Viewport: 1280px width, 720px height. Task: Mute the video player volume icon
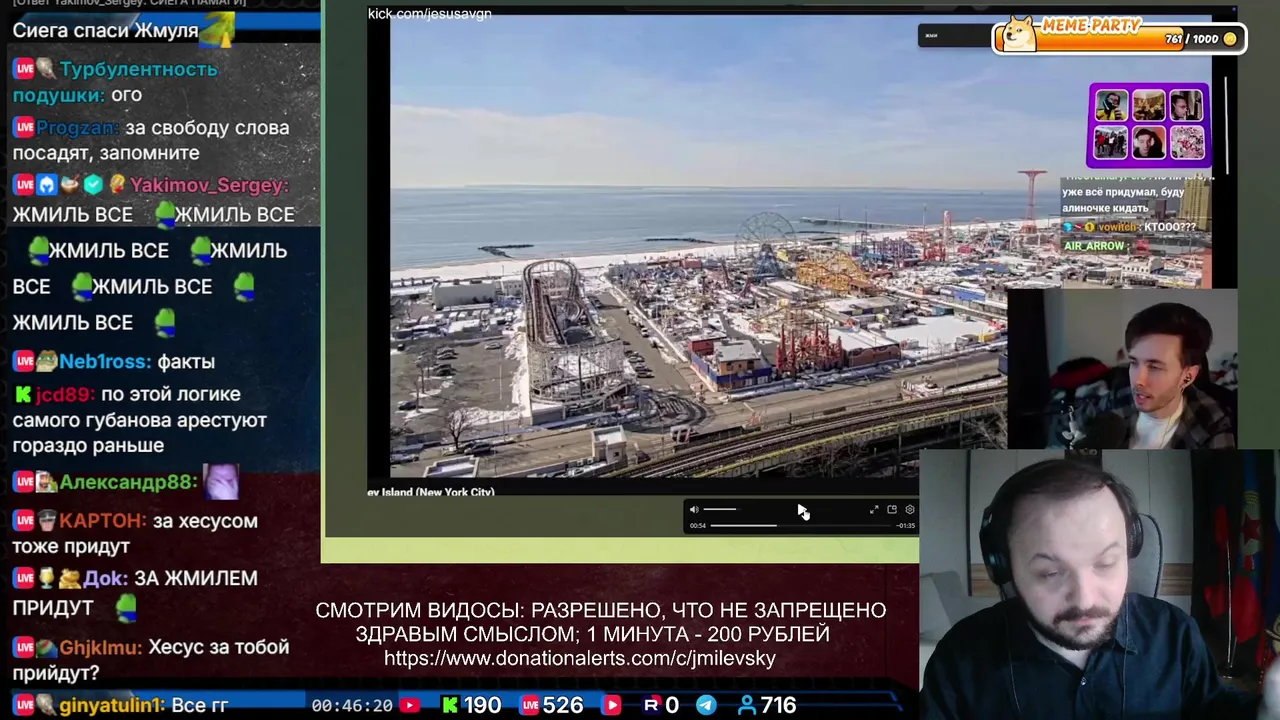click(694, 510)
